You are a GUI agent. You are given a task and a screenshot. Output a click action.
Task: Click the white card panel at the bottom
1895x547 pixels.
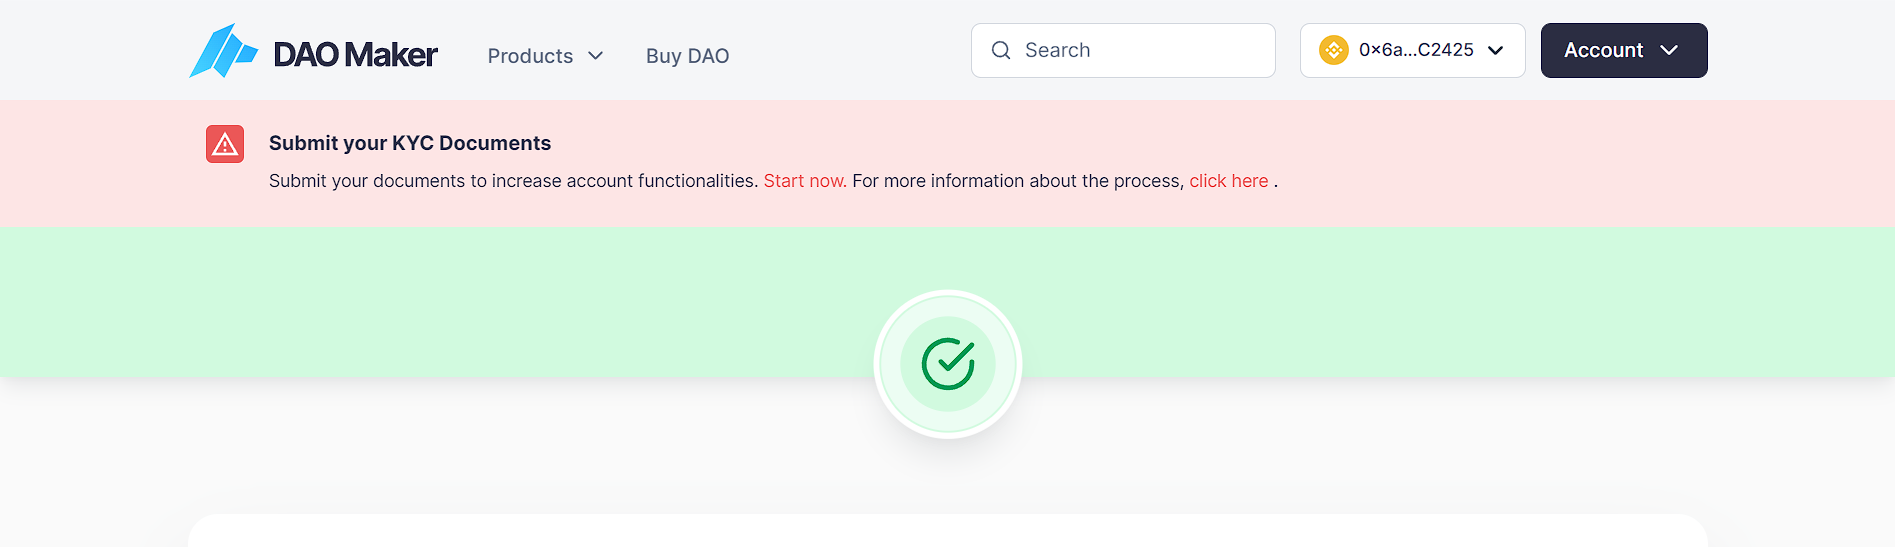(947, 531)
